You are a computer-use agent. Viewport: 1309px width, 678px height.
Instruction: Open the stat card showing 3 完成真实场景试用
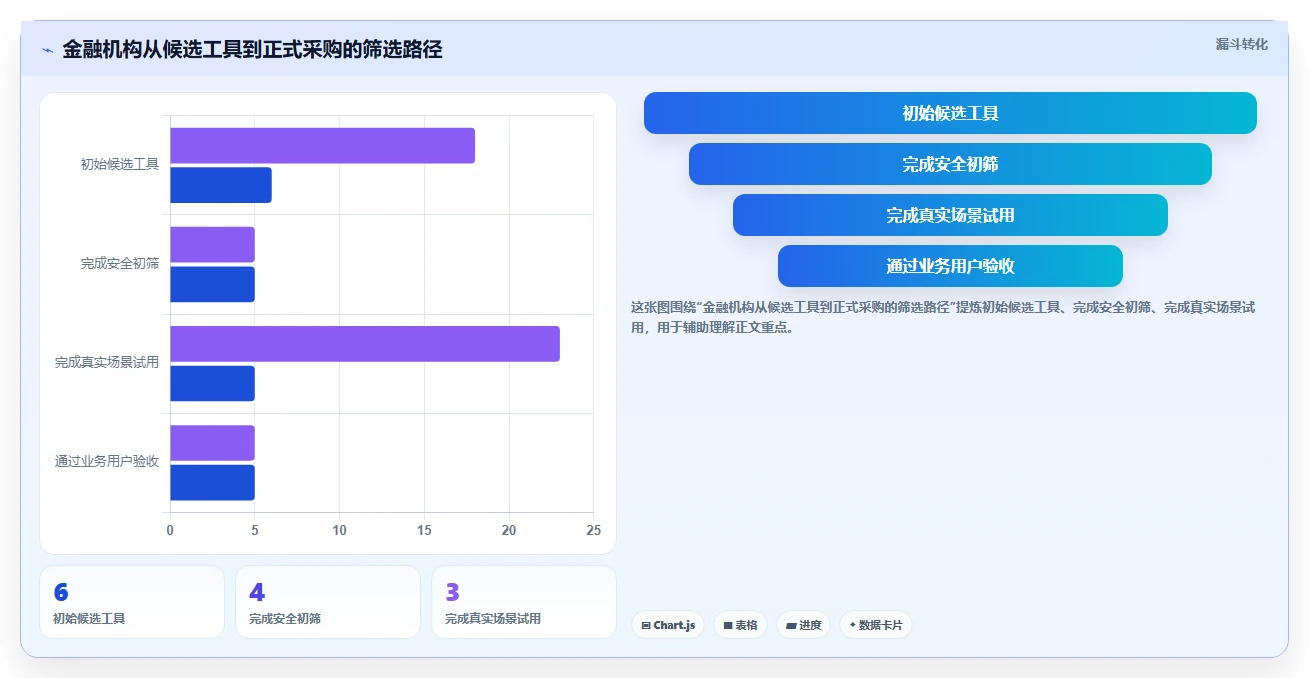coord(524,602)
